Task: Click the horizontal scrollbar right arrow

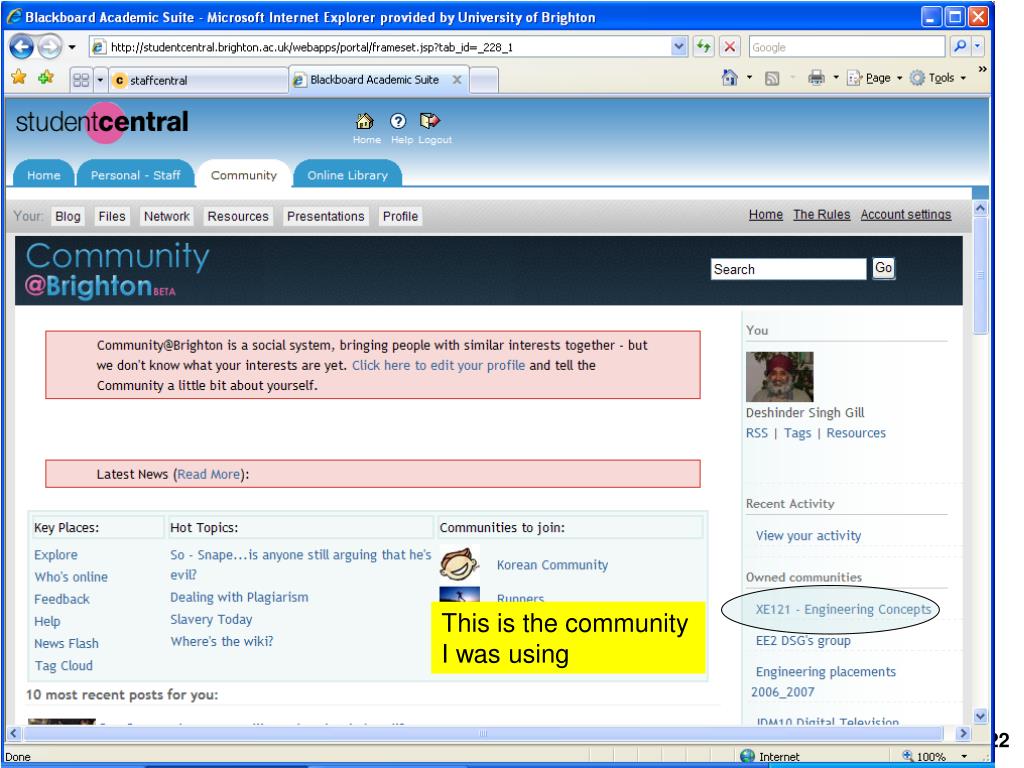Action: [x=963, y=733]
